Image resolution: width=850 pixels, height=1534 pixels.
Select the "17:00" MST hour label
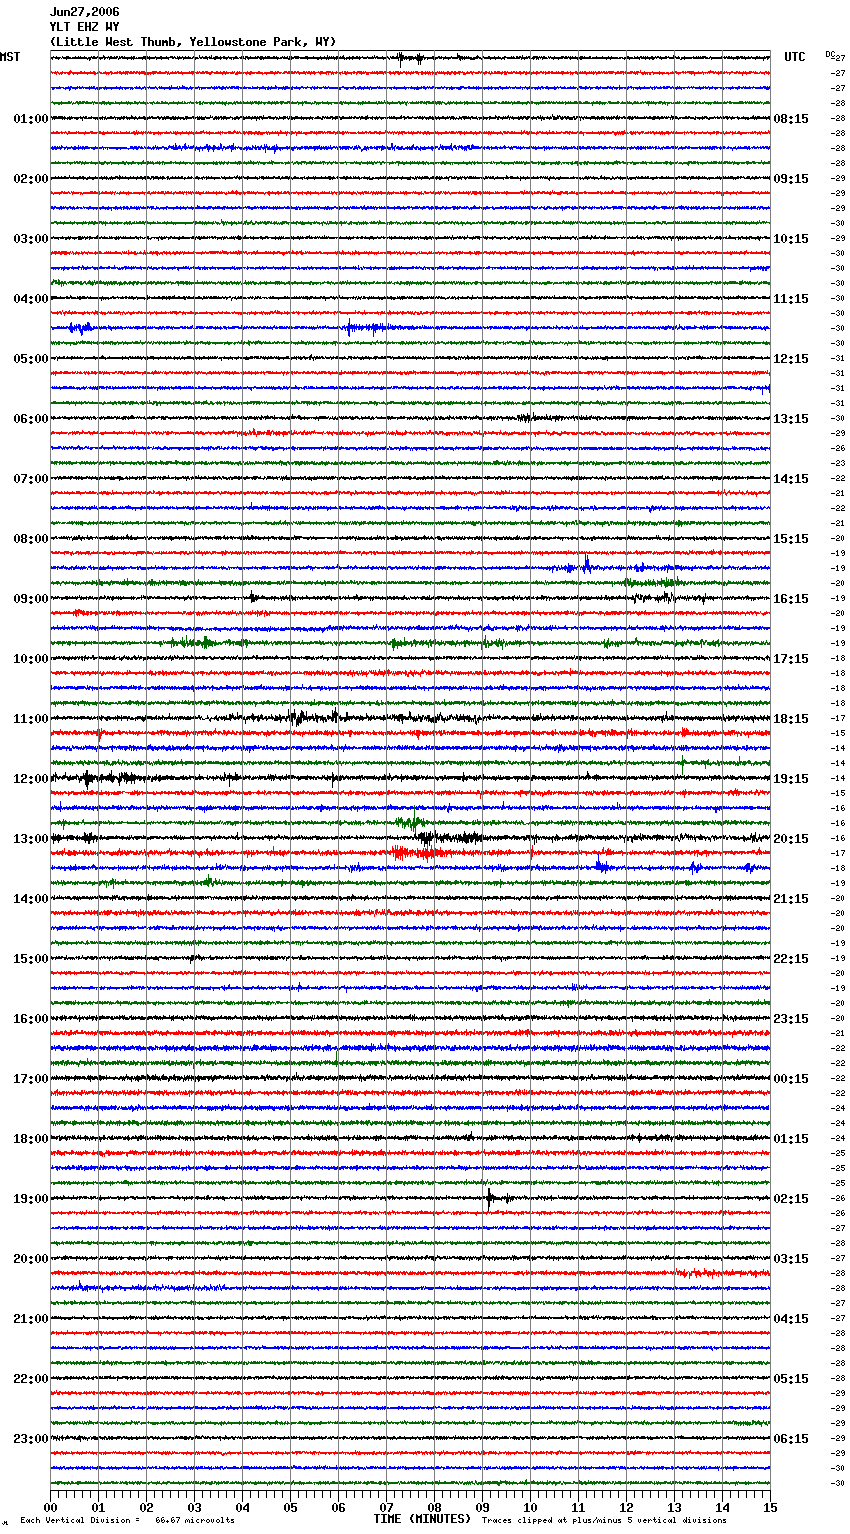pos(31,1079)
